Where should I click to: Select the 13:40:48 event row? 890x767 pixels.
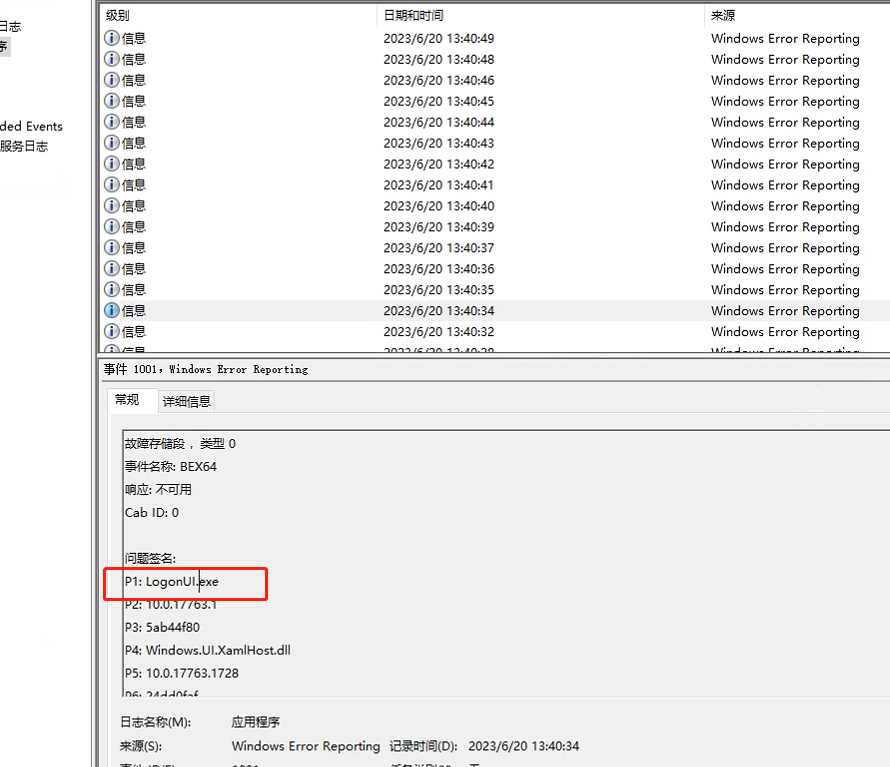click(x=400, y=58)
